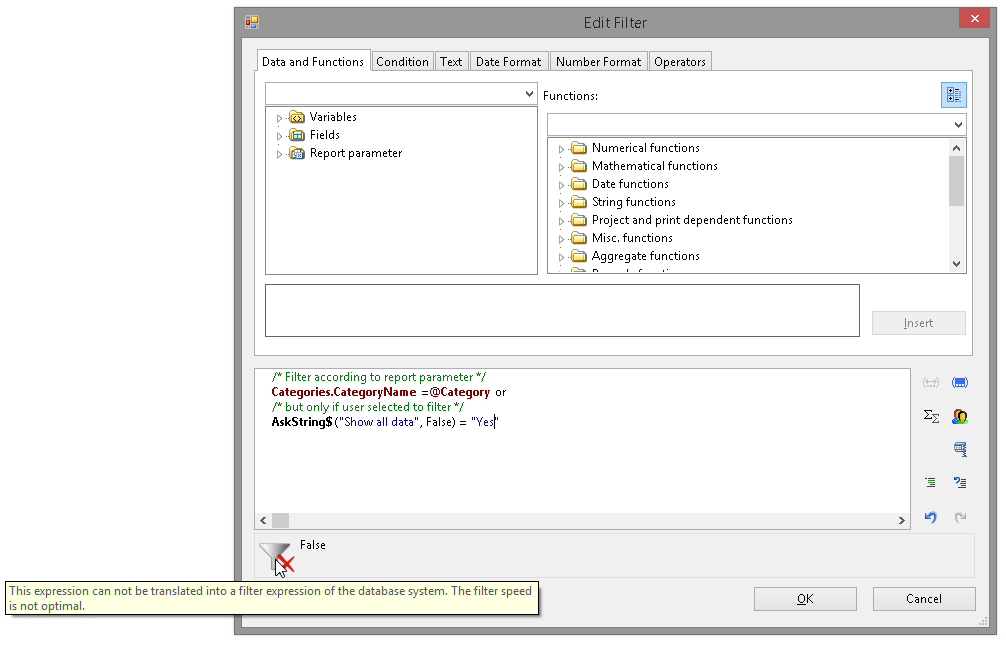This screenshot has height=645, width=1006.
Task: Expand the Variables tree node
Action: 278,118
